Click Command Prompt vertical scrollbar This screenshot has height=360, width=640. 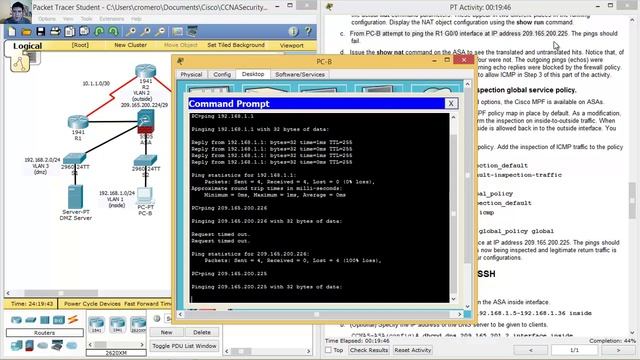pyautogui.click(x=453, y=208)
